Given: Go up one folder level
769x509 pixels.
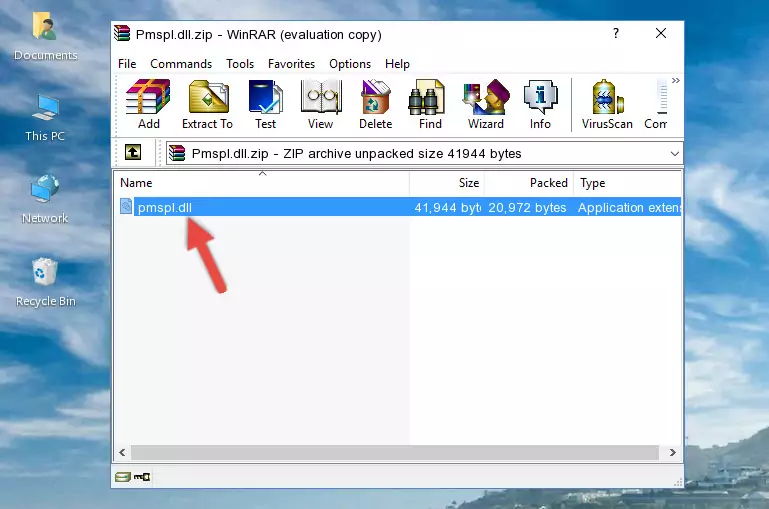Looking at the screenshot, I should (133, 153).
